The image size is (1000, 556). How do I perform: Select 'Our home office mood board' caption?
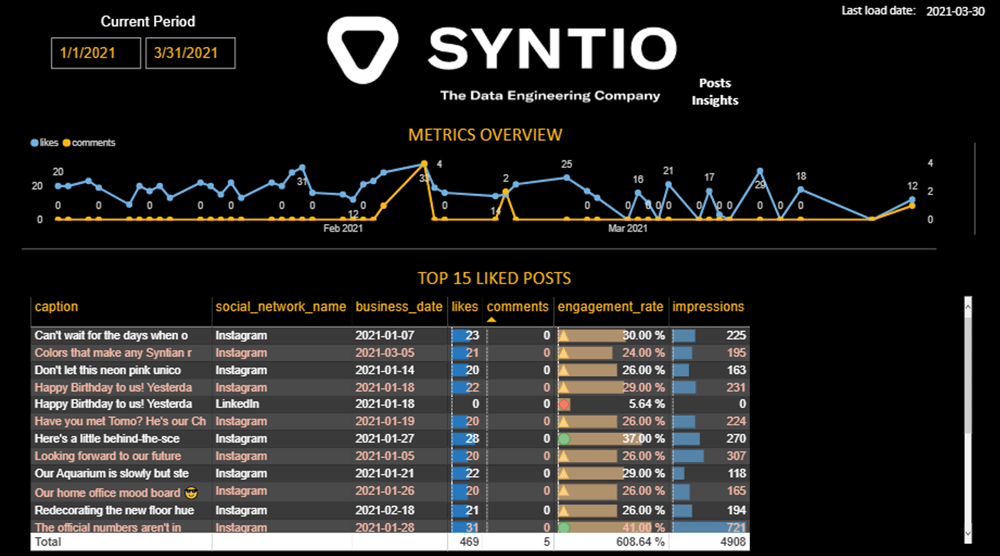click(x=116, y=493)
